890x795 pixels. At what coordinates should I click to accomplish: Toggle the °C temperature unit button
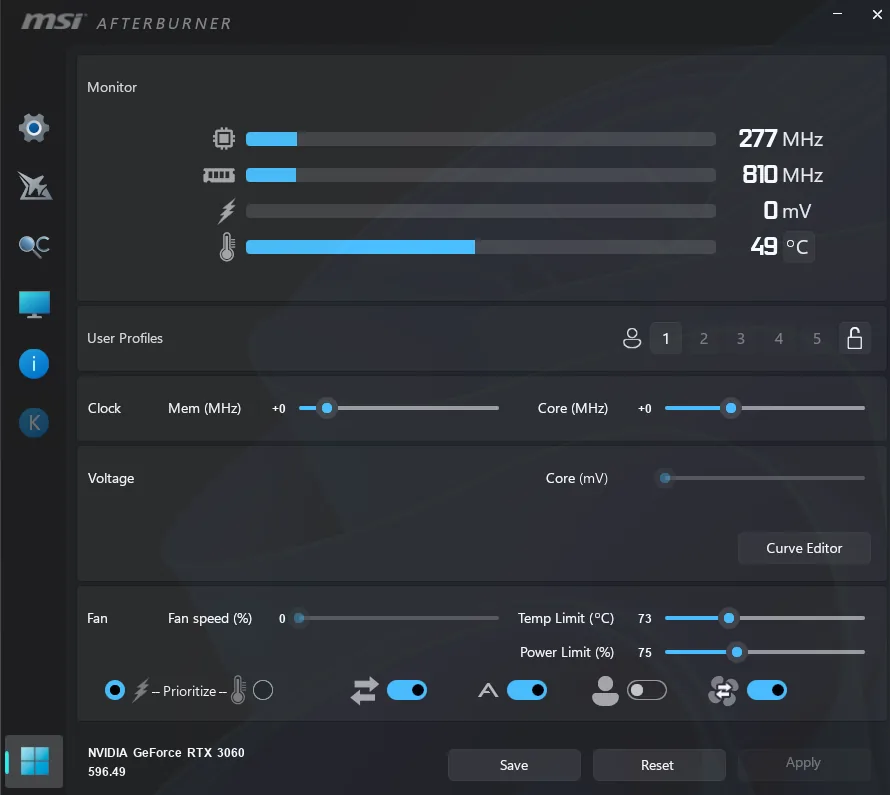click(x=798, y=247)
